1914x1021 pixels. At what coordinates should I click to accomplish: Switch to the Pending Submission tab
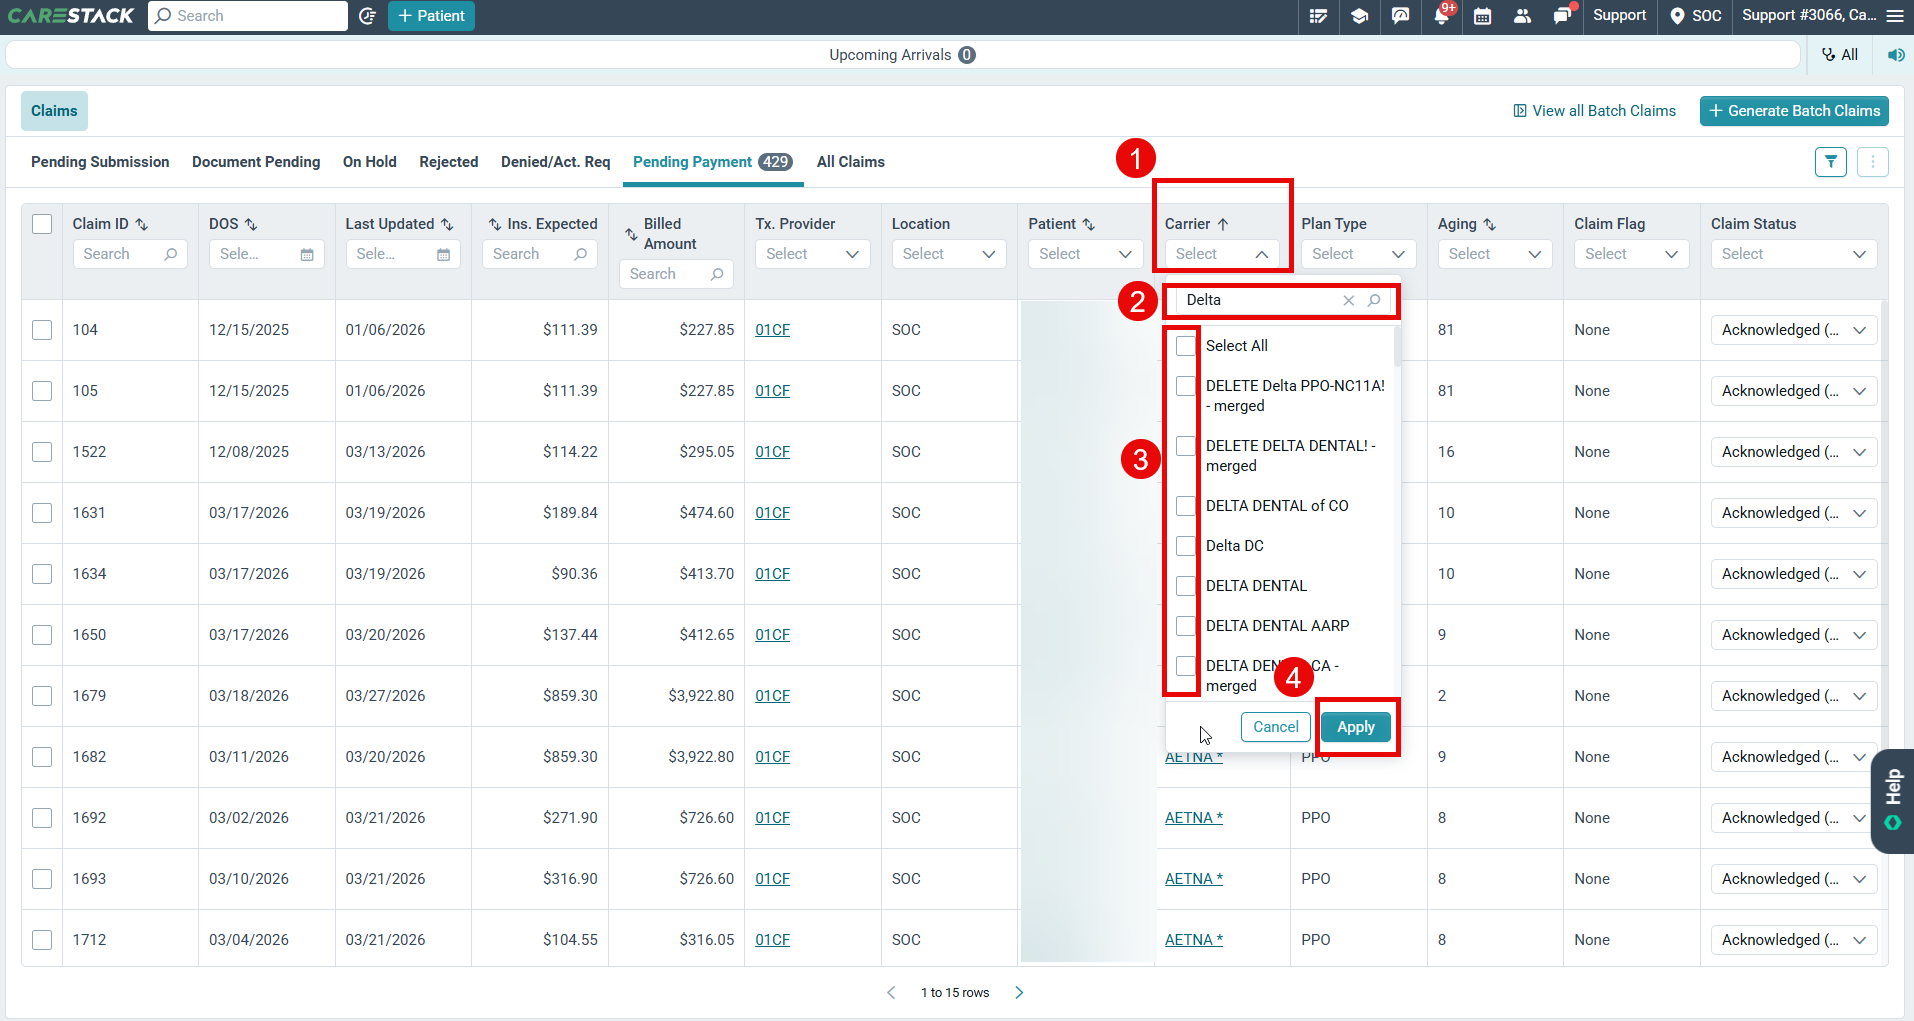click(100, 162)
